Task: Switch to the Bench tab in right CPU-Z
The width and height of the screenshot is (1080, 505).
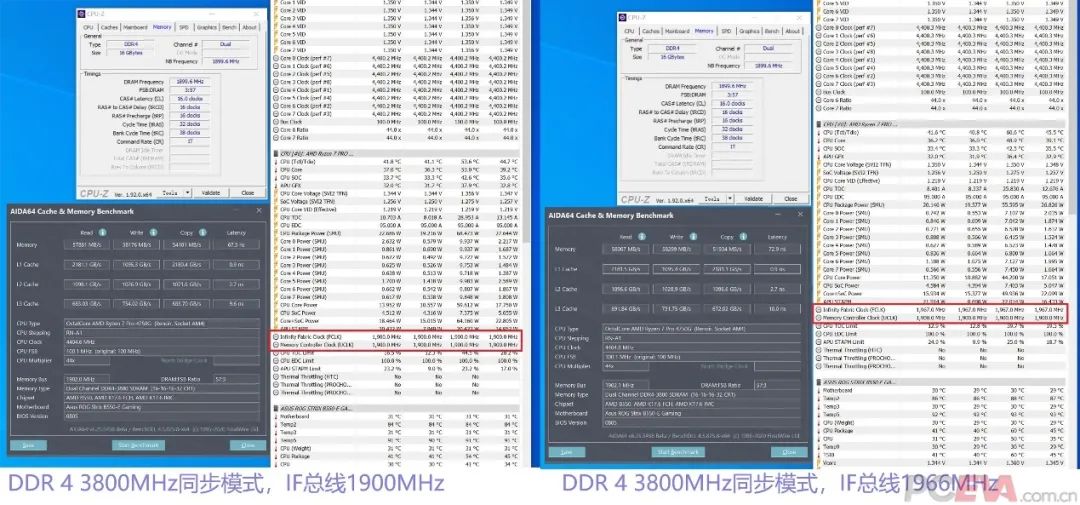Action: click(x=770, y=31)
